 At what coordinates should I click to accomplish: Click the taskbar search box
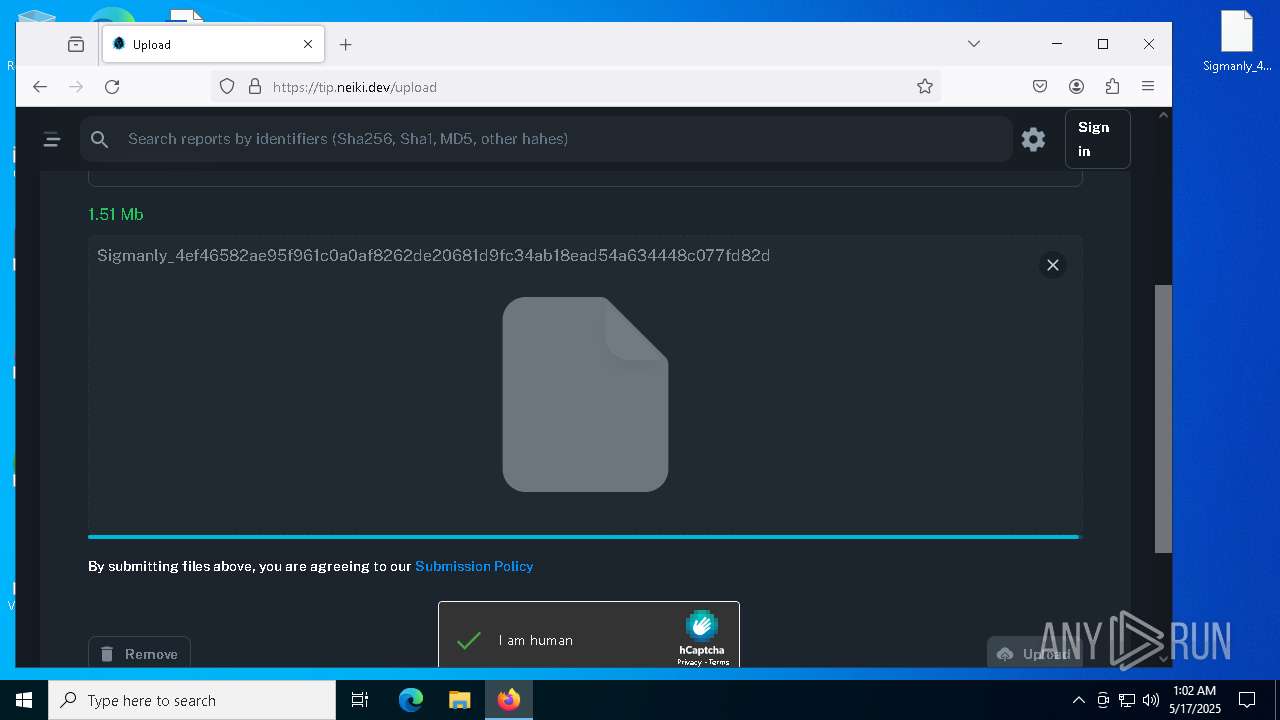192,700
